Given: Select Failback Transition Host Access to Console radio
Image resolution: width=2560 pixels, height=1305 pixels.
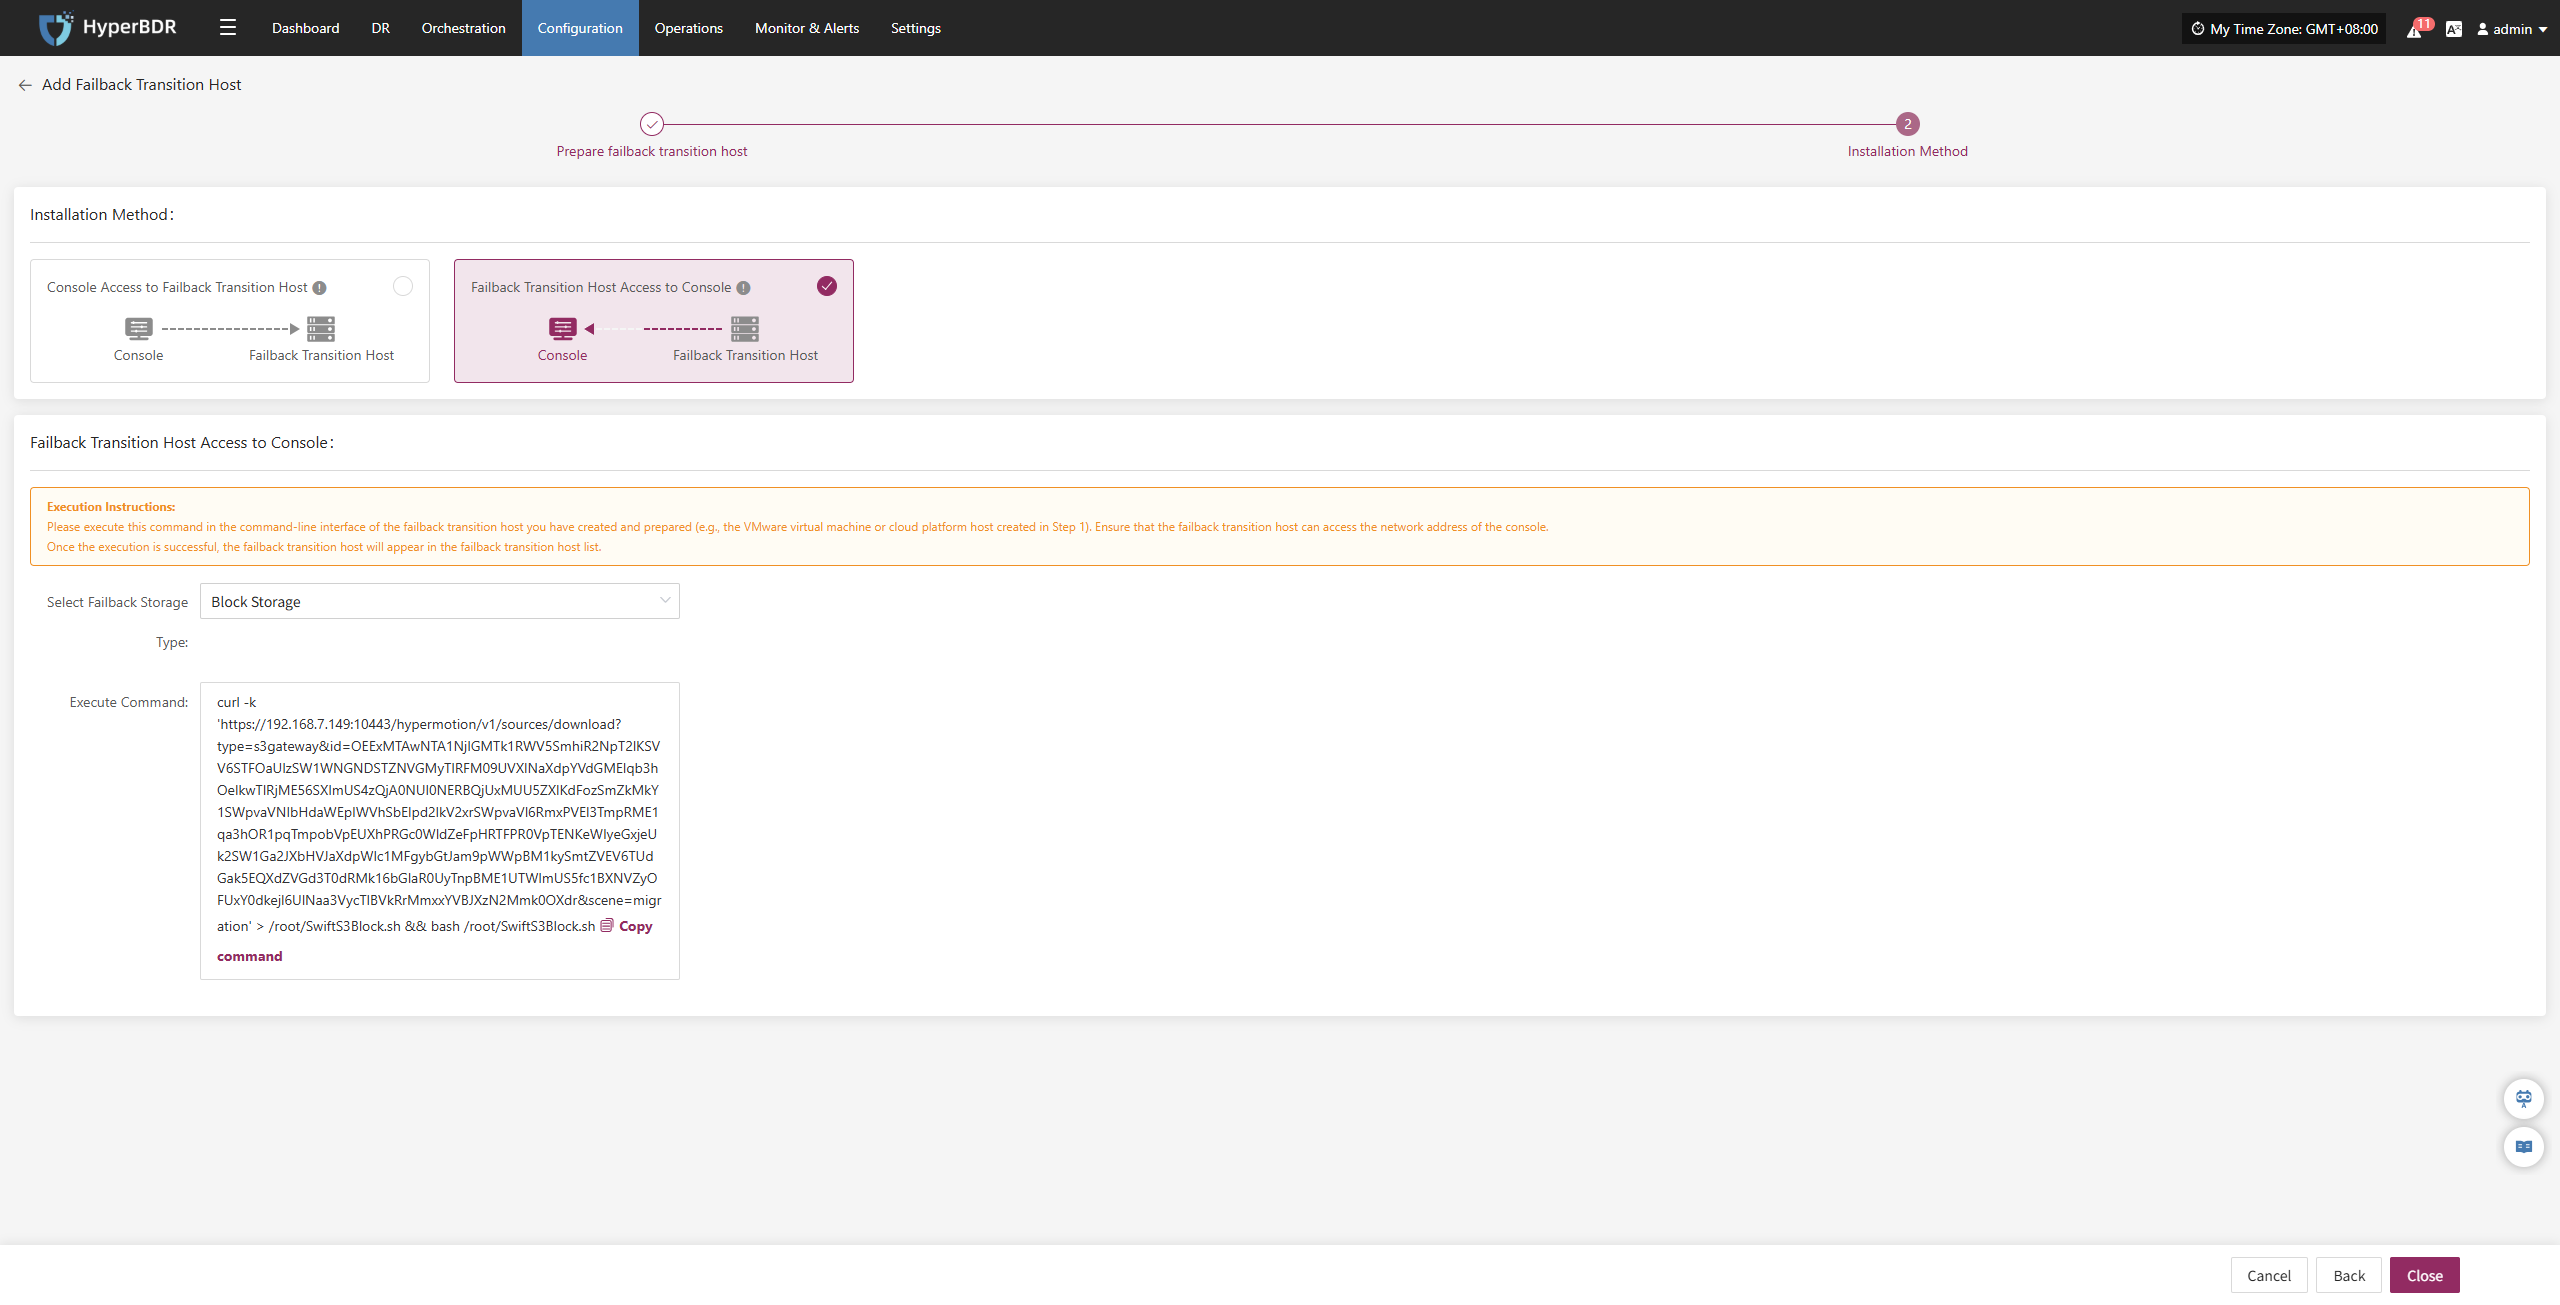Looking at the screenshot, I should coord(826,286).
